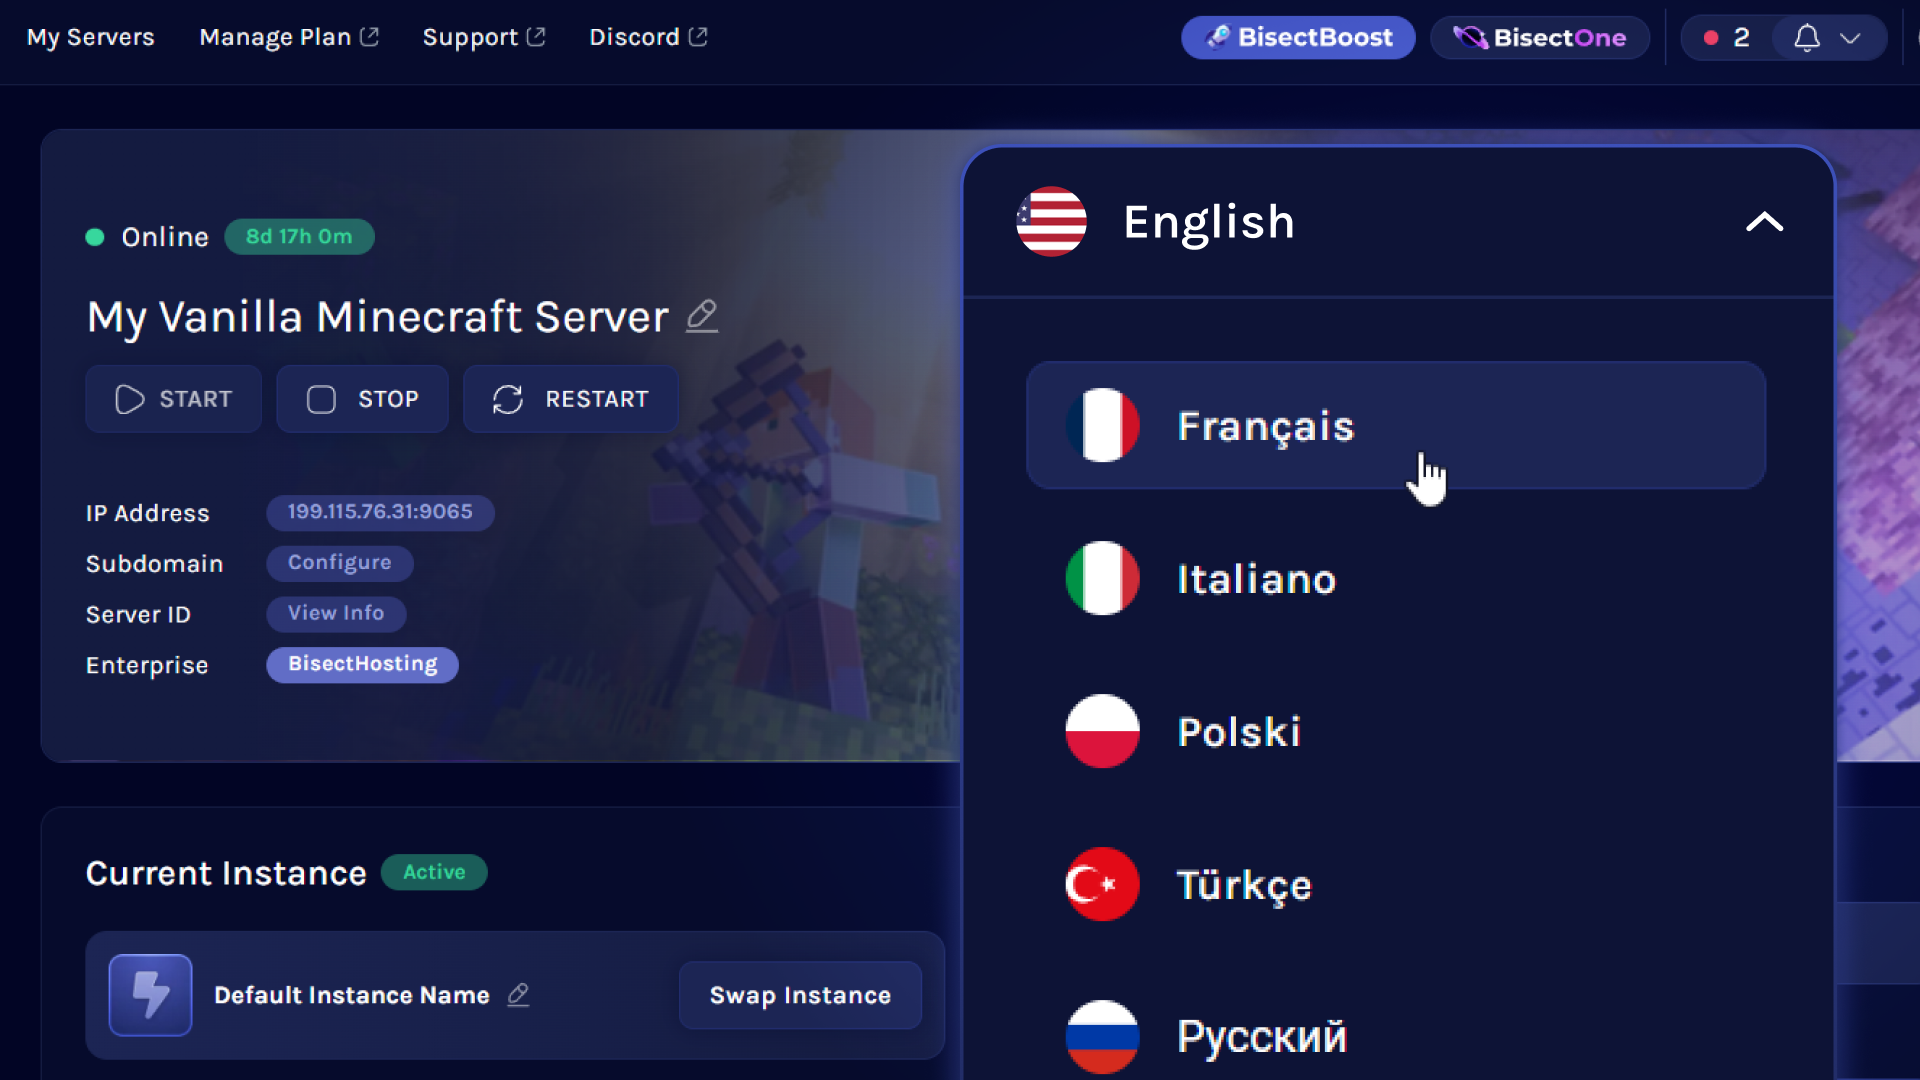Collapse the English language dropdown chevron
The image size is (1920, 1080).
pos(1764,222)
